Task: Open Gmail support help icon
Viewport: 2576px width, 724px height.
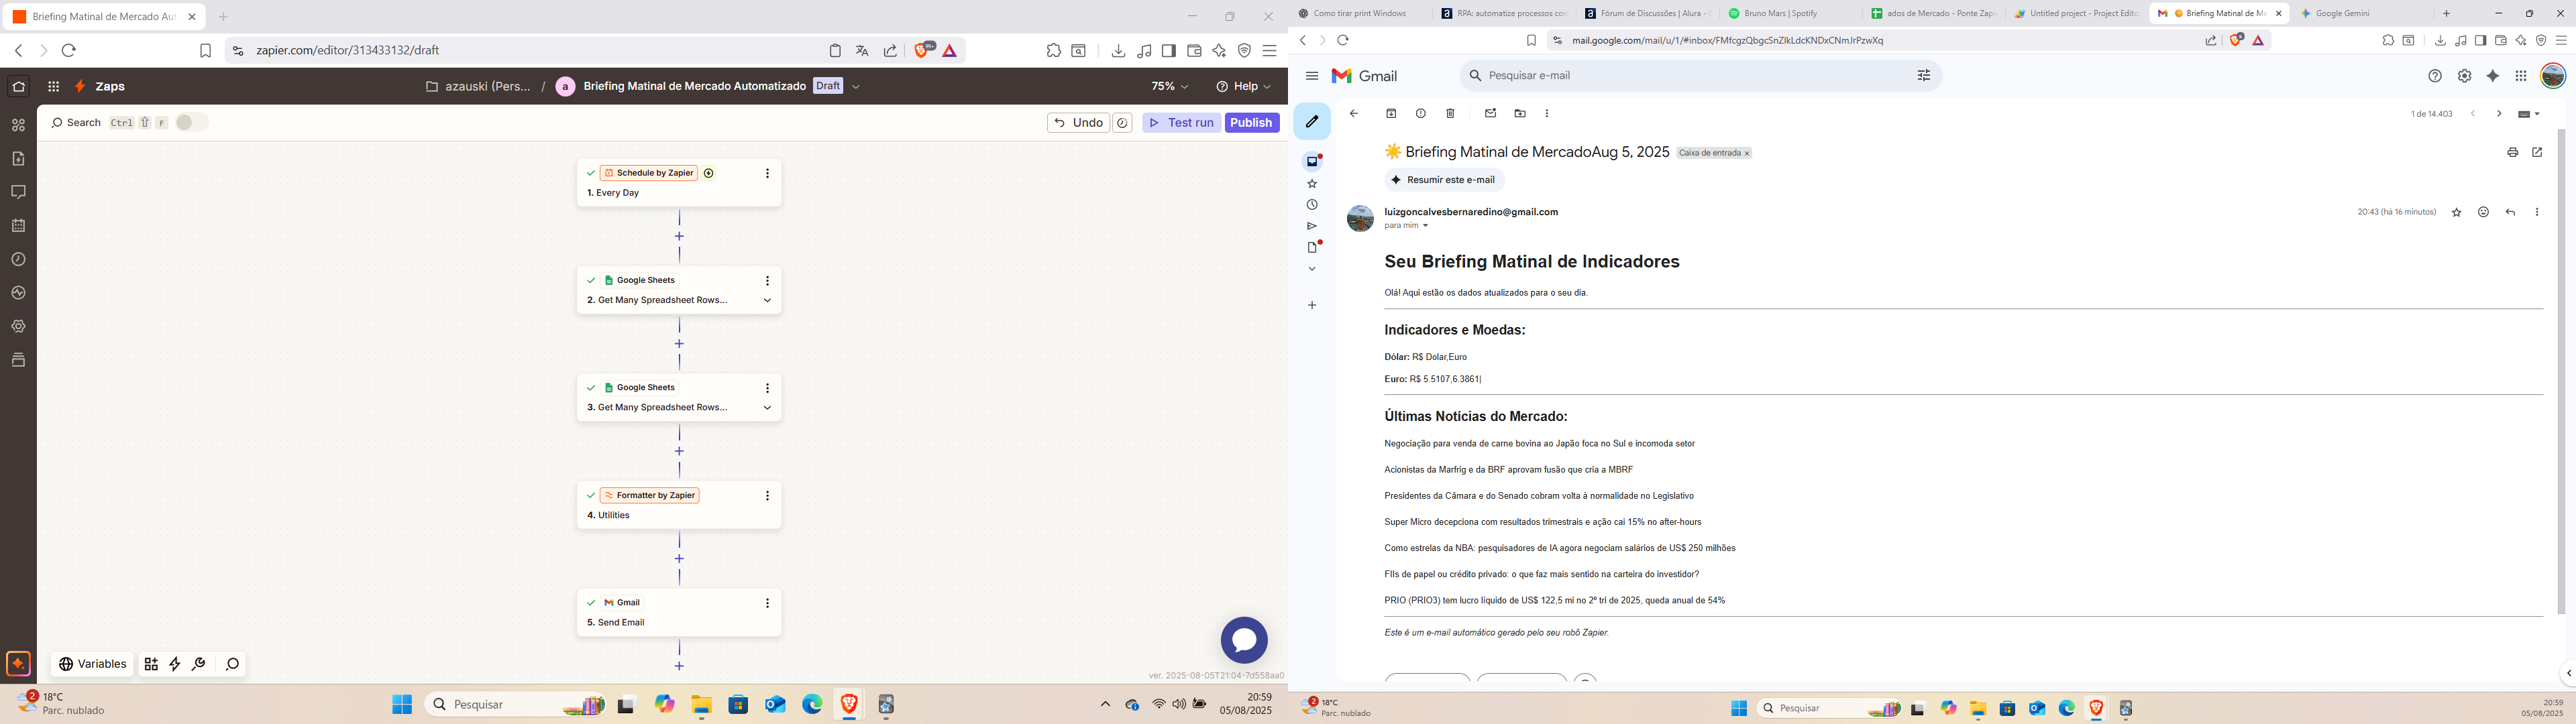Action: pyautogui.click(x=2435, y=76)
